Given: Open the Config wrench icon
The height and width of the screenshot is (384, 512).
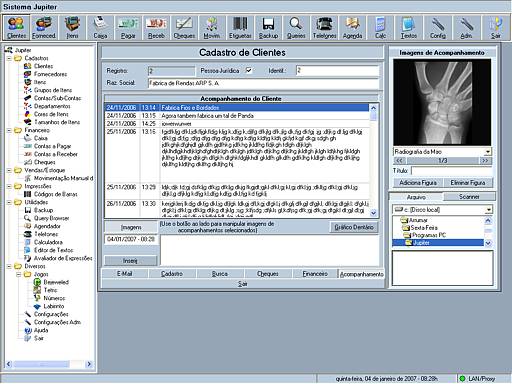Looking at the screenshot, I should pyautogui.click(x=438, y=27).
